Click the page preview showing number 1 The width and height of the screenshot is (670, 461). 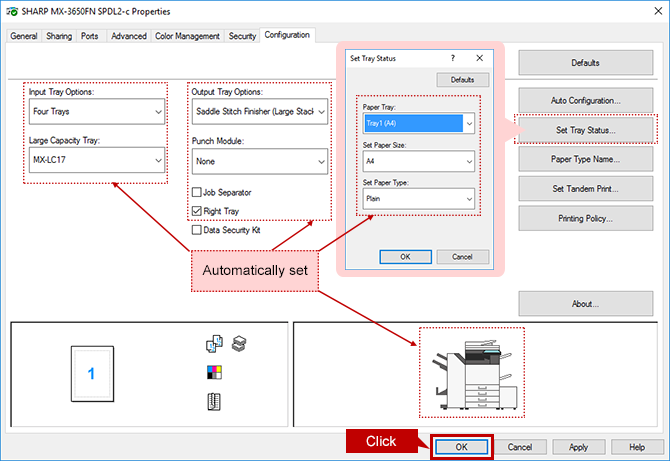coord(92,374)
